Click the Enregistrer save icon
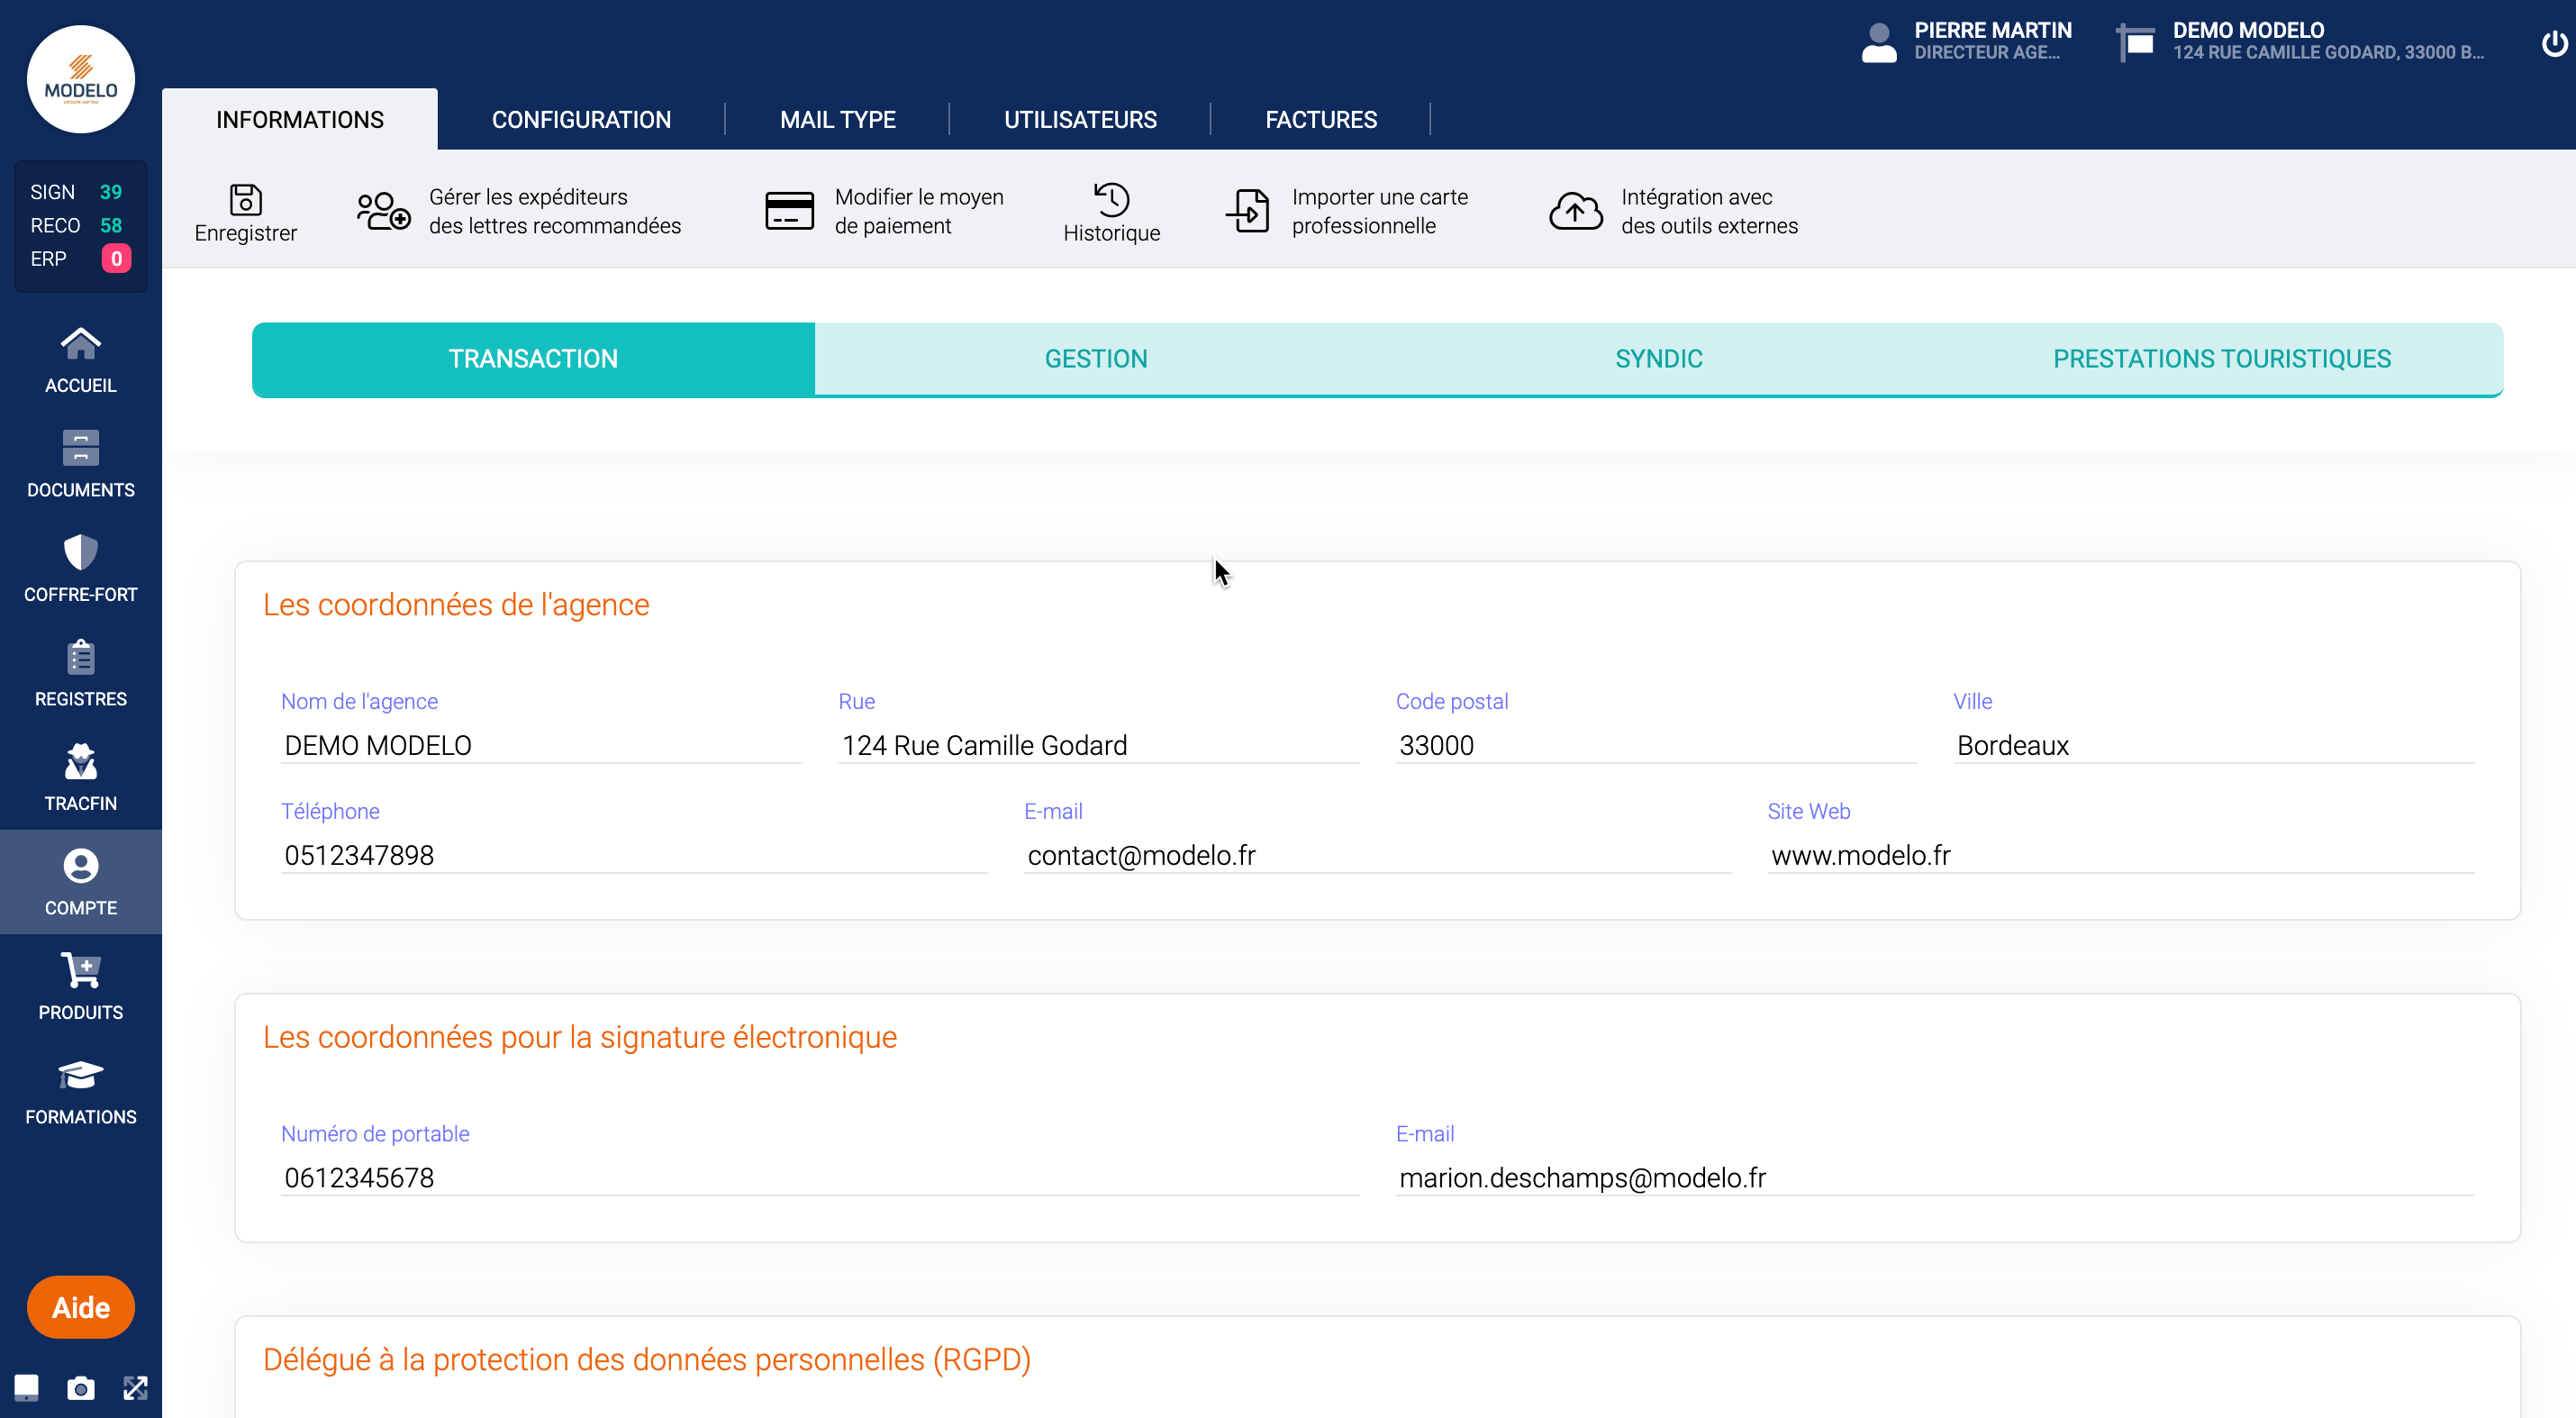Image resolution: width=2576 pixels, height=1418 pixels. [x=245, y=199]
